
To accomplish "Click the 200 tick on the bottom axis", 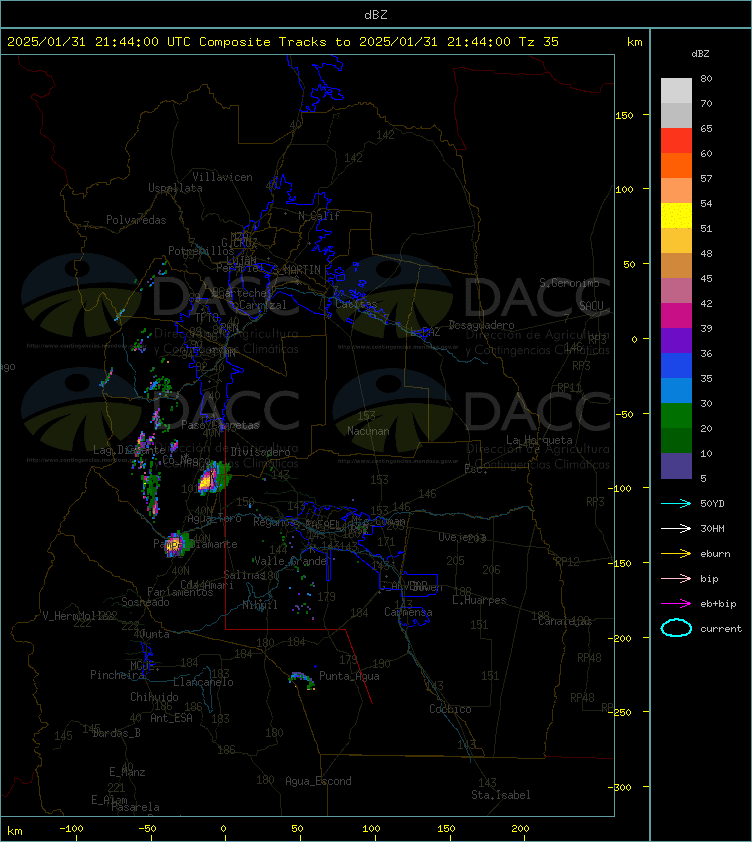I will coord(520,829).
